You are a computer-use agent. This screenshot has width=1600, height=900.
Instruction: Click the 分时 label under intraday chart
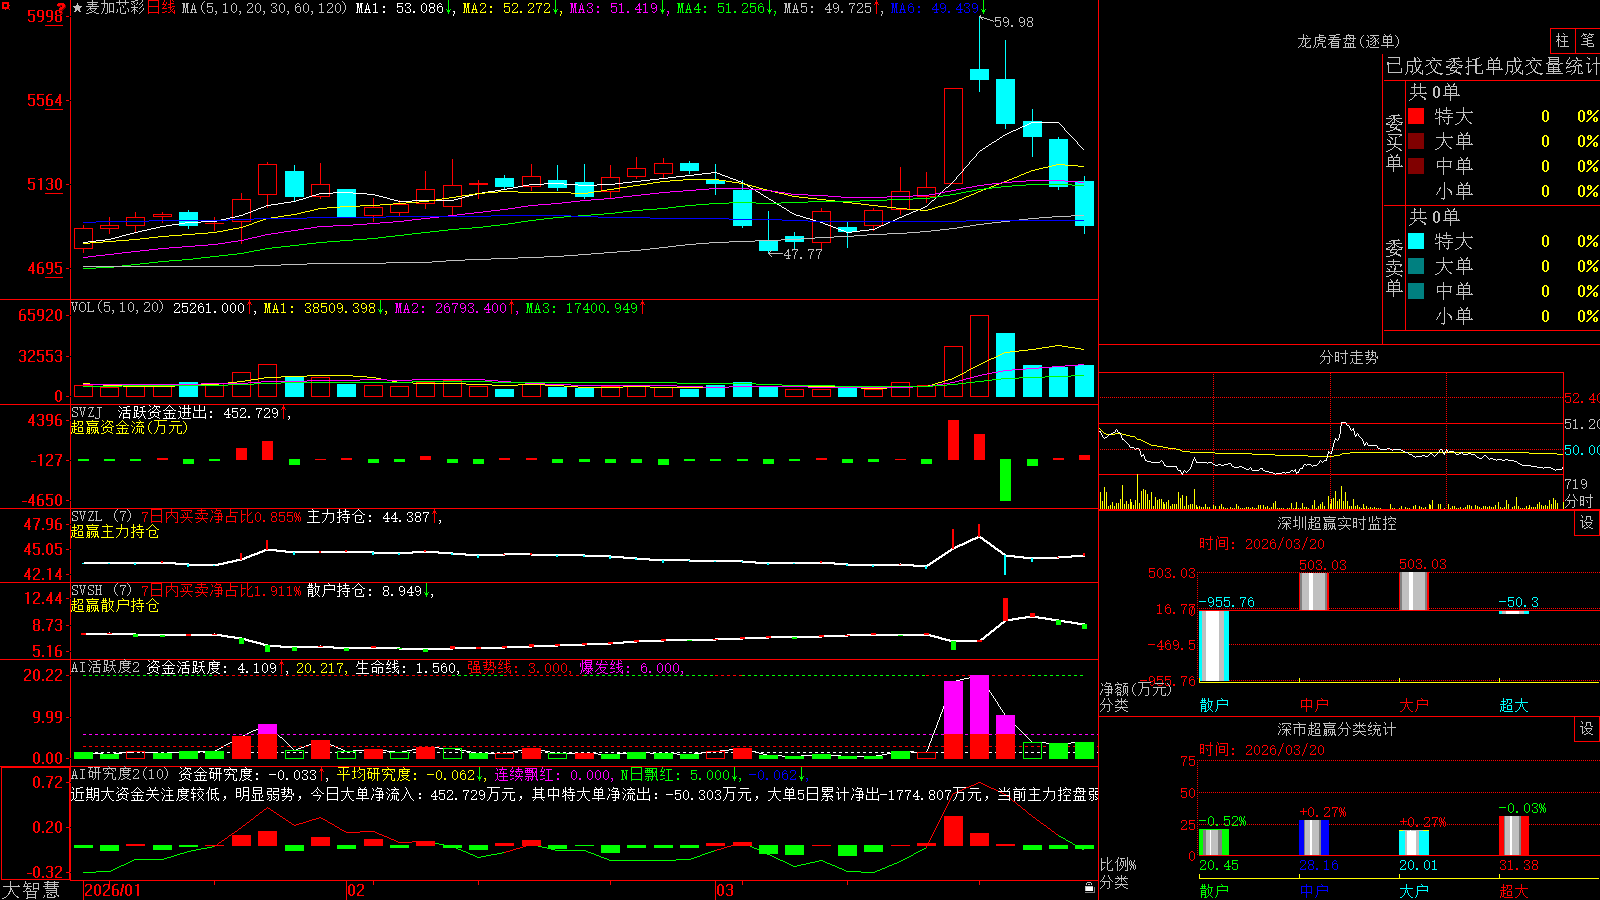(1579, 500)
